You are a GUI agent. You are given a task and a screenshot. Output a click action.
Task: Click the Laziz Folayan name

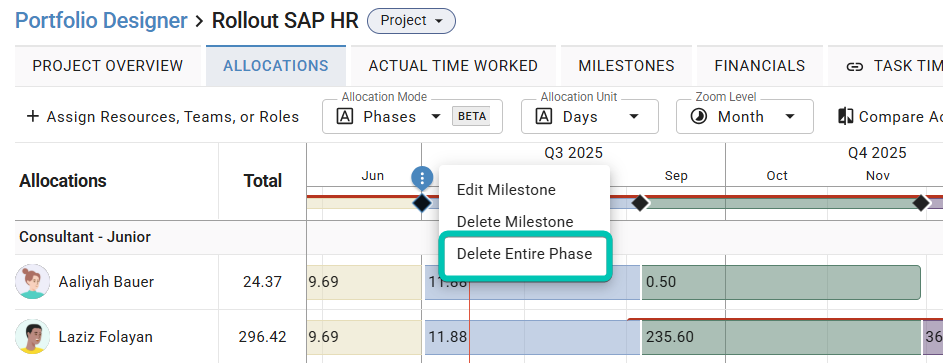(105, 337)
